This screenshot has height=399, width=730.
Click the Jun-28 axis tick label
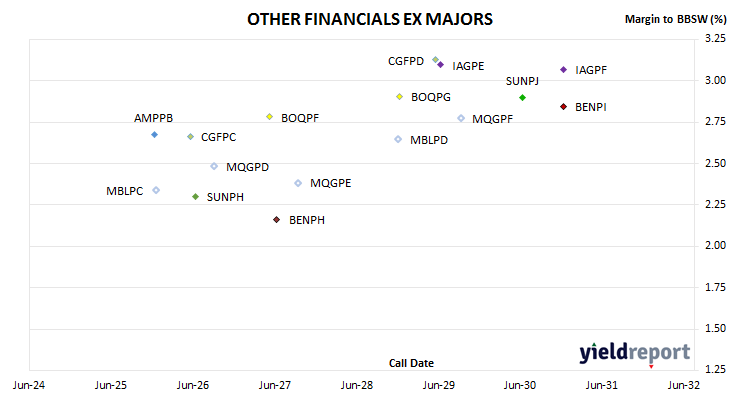[x=357, y=385]
